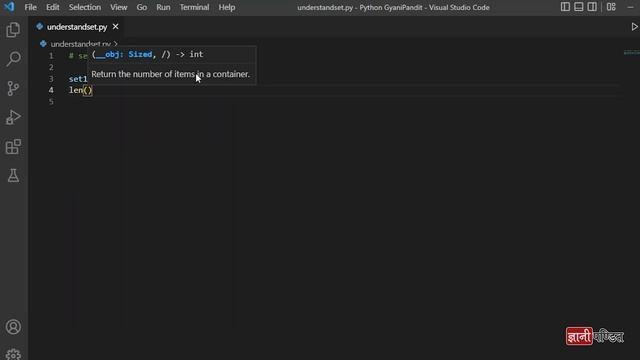Open the Go menu

point(142,7)
